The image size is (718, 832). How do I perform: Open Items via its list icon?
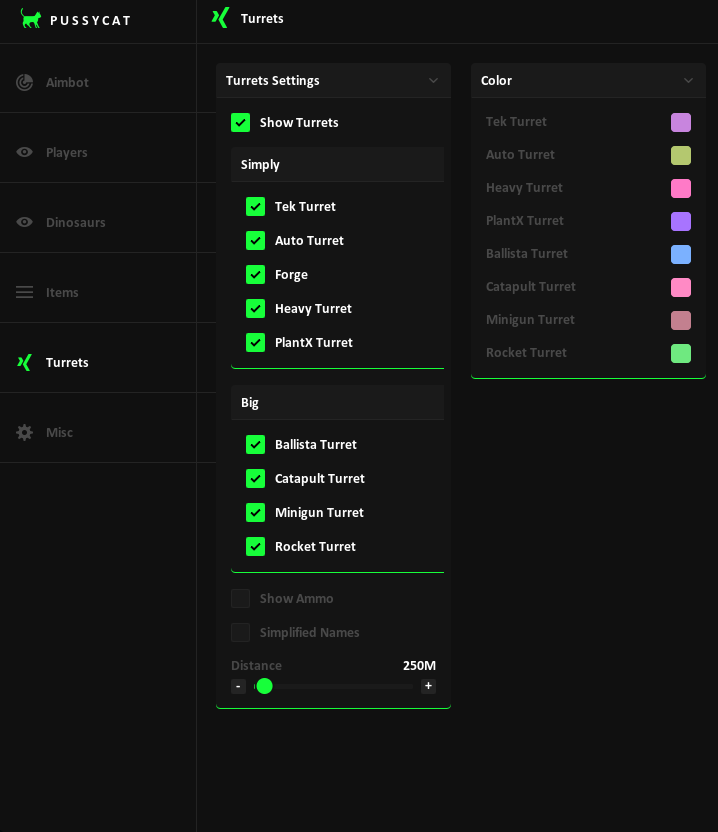(x=25, y=293)
